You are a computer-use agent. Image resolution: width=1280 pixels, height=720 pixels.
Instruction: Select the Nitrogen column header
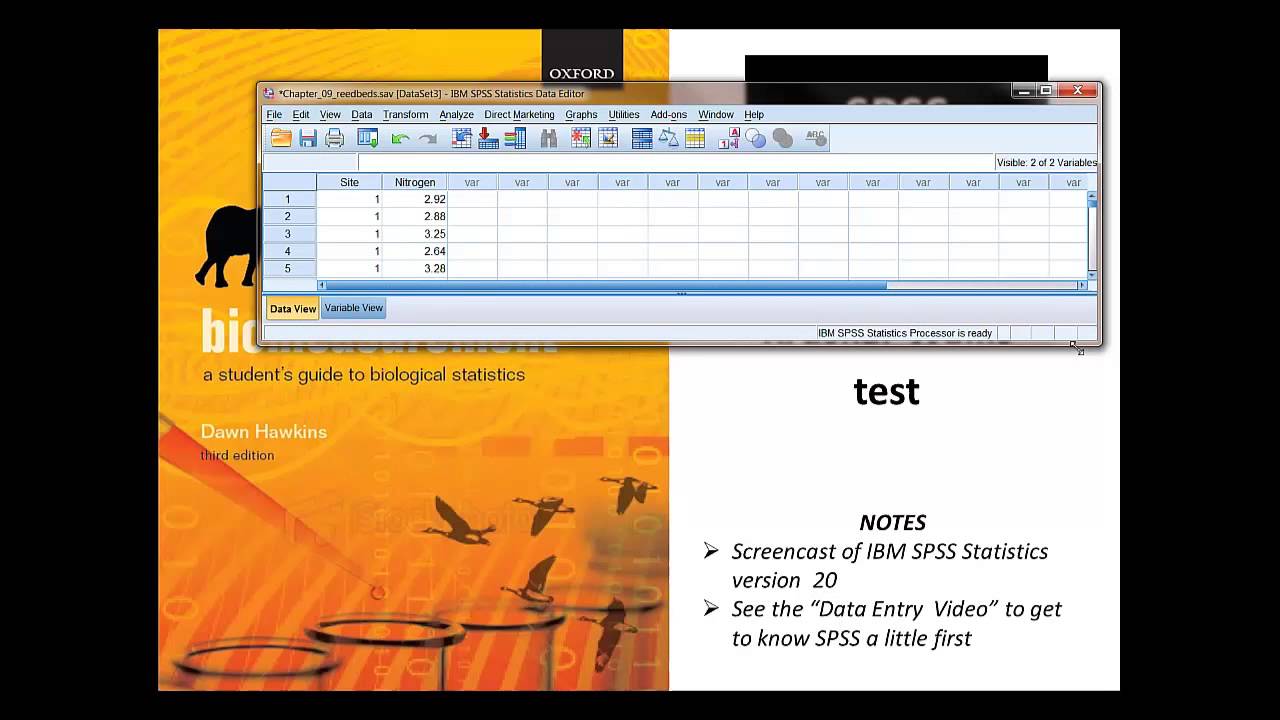(415, 182)
